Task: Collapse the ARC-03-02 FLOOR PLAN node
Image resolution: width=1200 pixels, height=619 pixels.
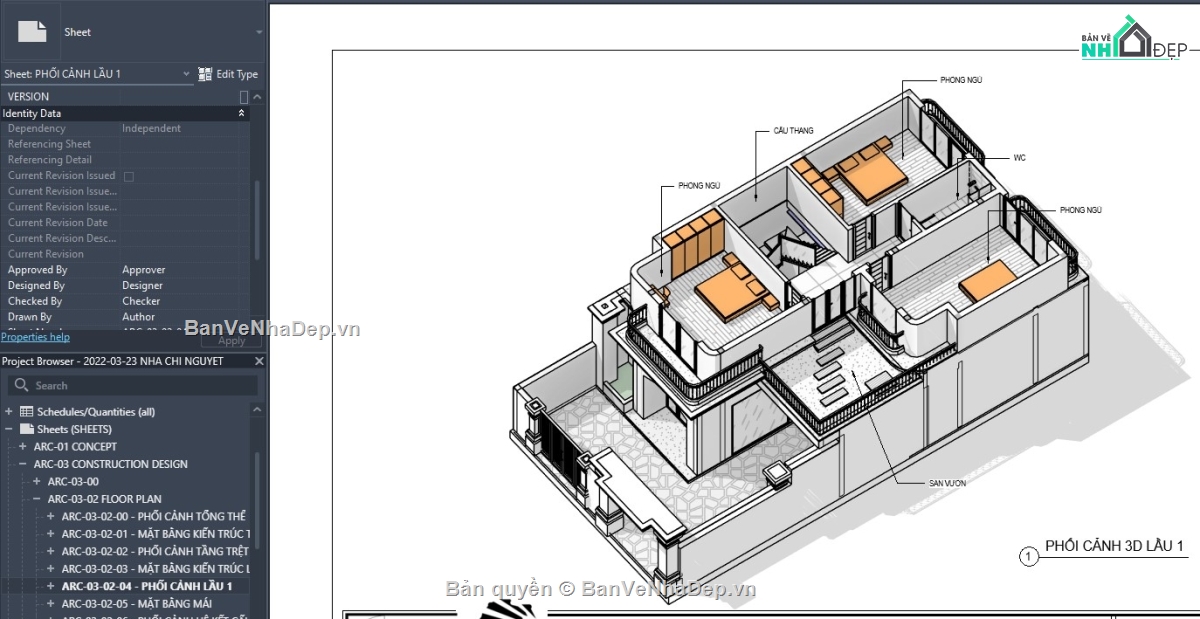Action: pos(37,499)
